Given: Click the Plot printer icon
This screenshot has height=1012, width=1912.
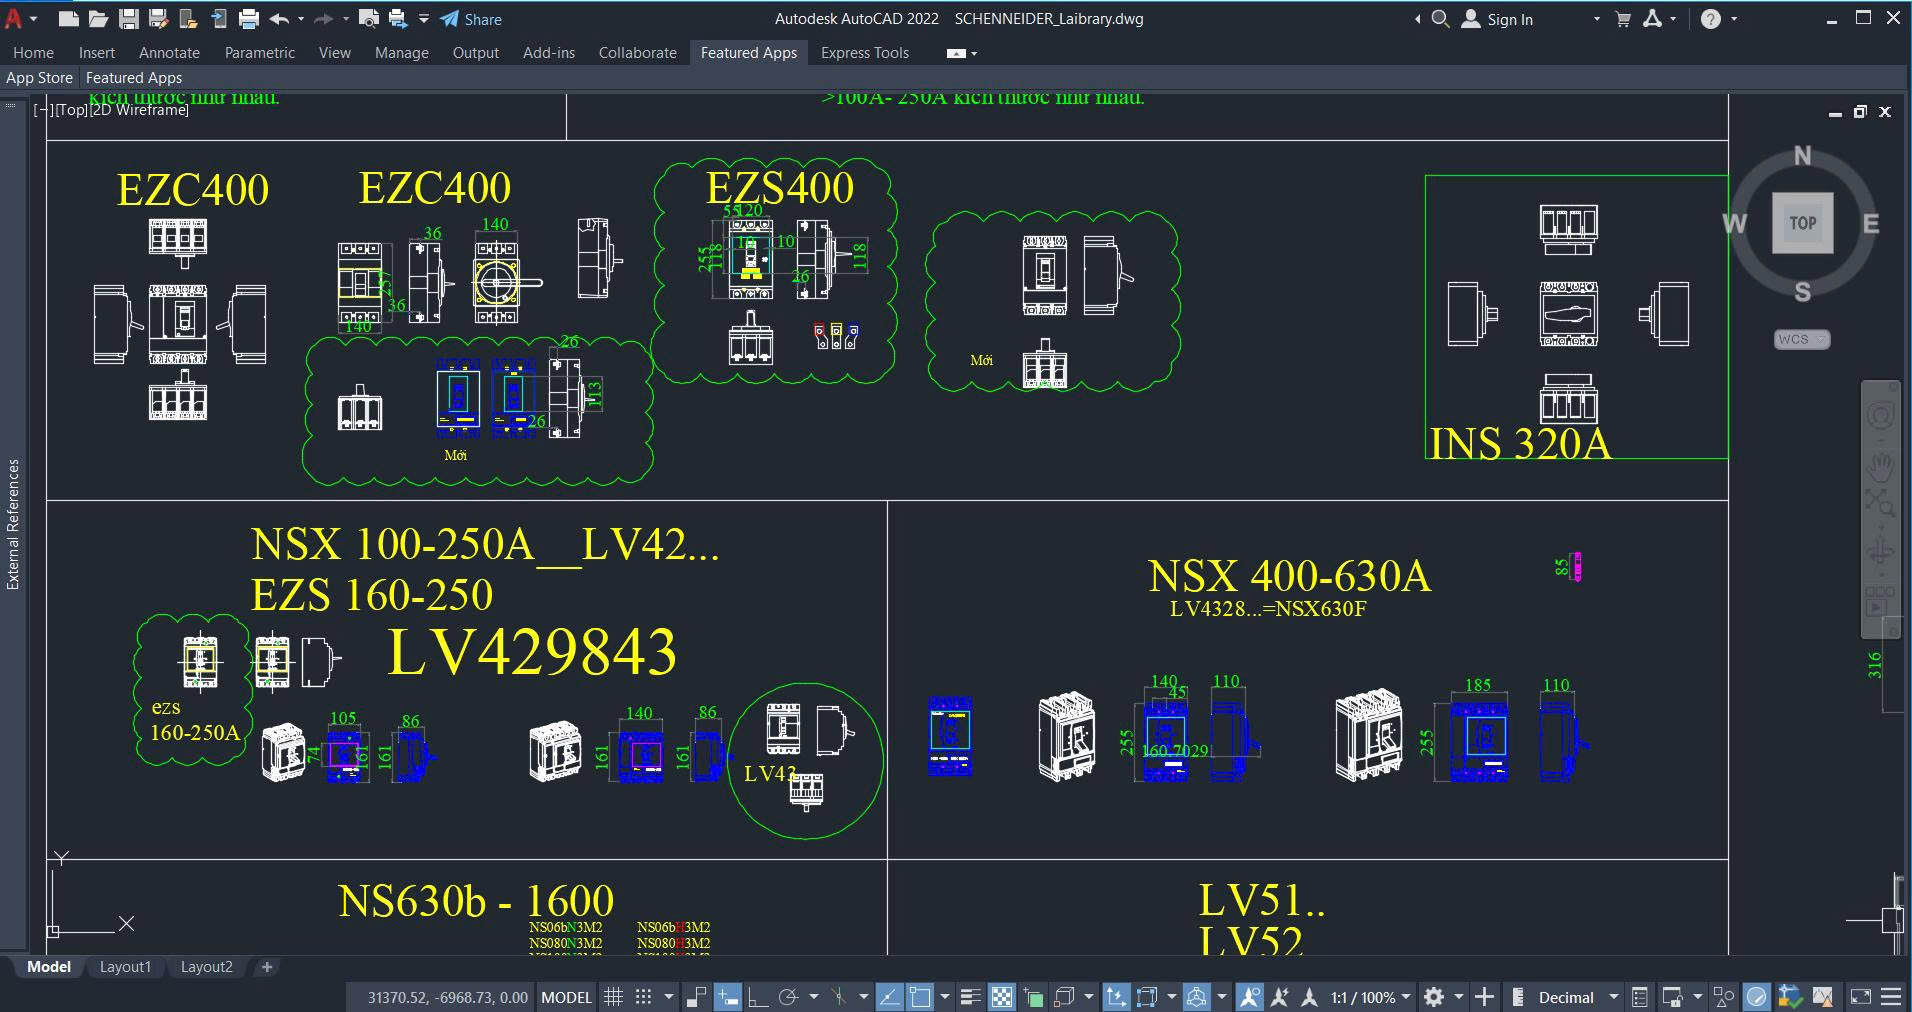Looking at the screenshot, I should (x=249, y=19).
